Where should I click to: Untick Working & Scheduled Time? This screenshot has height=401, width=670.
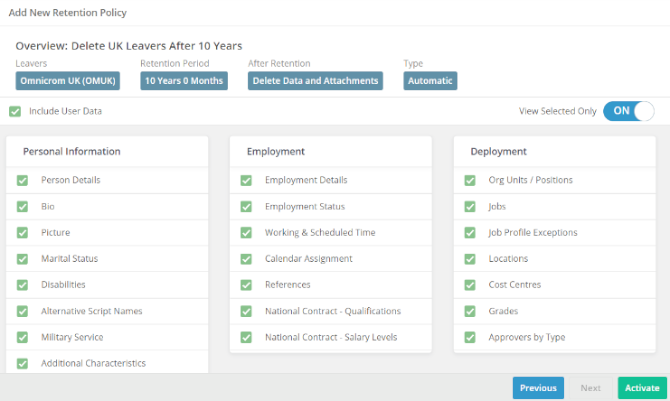tap(246, 233)
